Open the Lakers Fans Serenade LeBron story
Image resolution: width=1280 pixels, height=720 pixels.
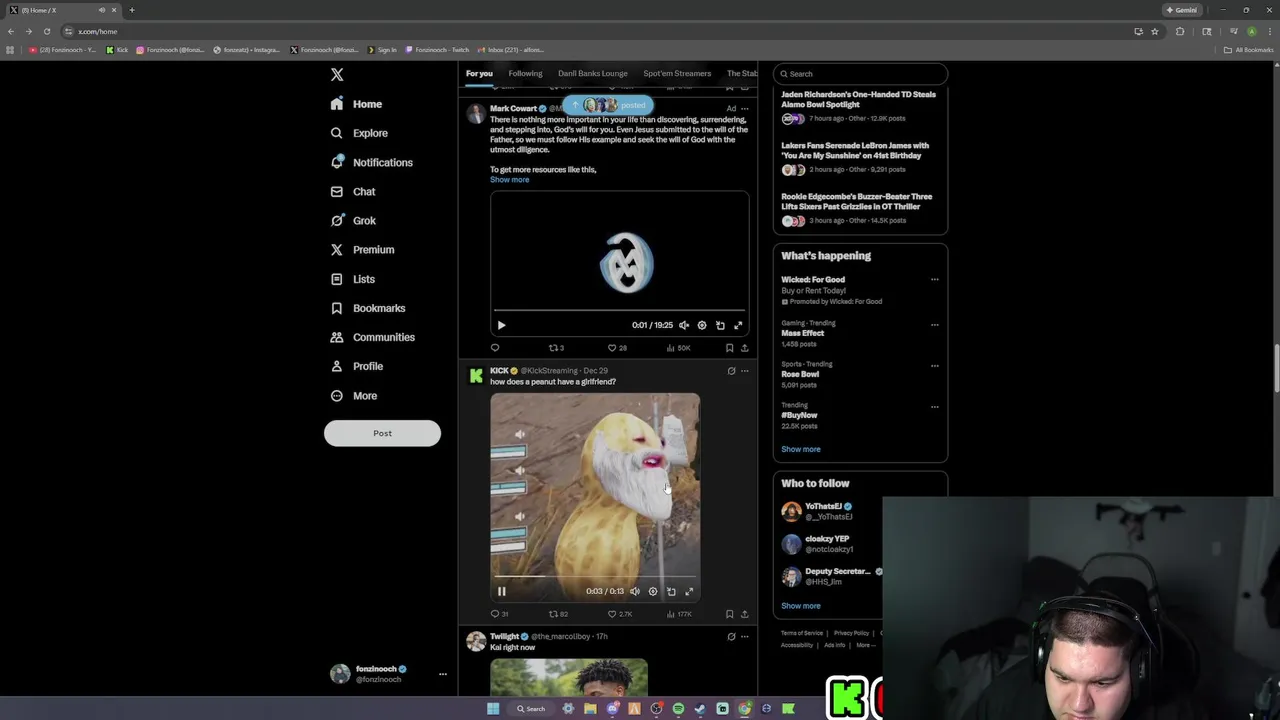[860, 158]
